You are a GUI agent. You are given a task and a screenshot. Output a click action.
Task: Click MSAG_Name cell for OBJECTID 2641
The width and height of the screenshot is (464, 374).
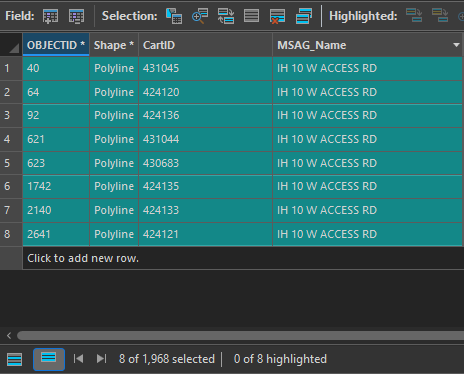(368, 234)
